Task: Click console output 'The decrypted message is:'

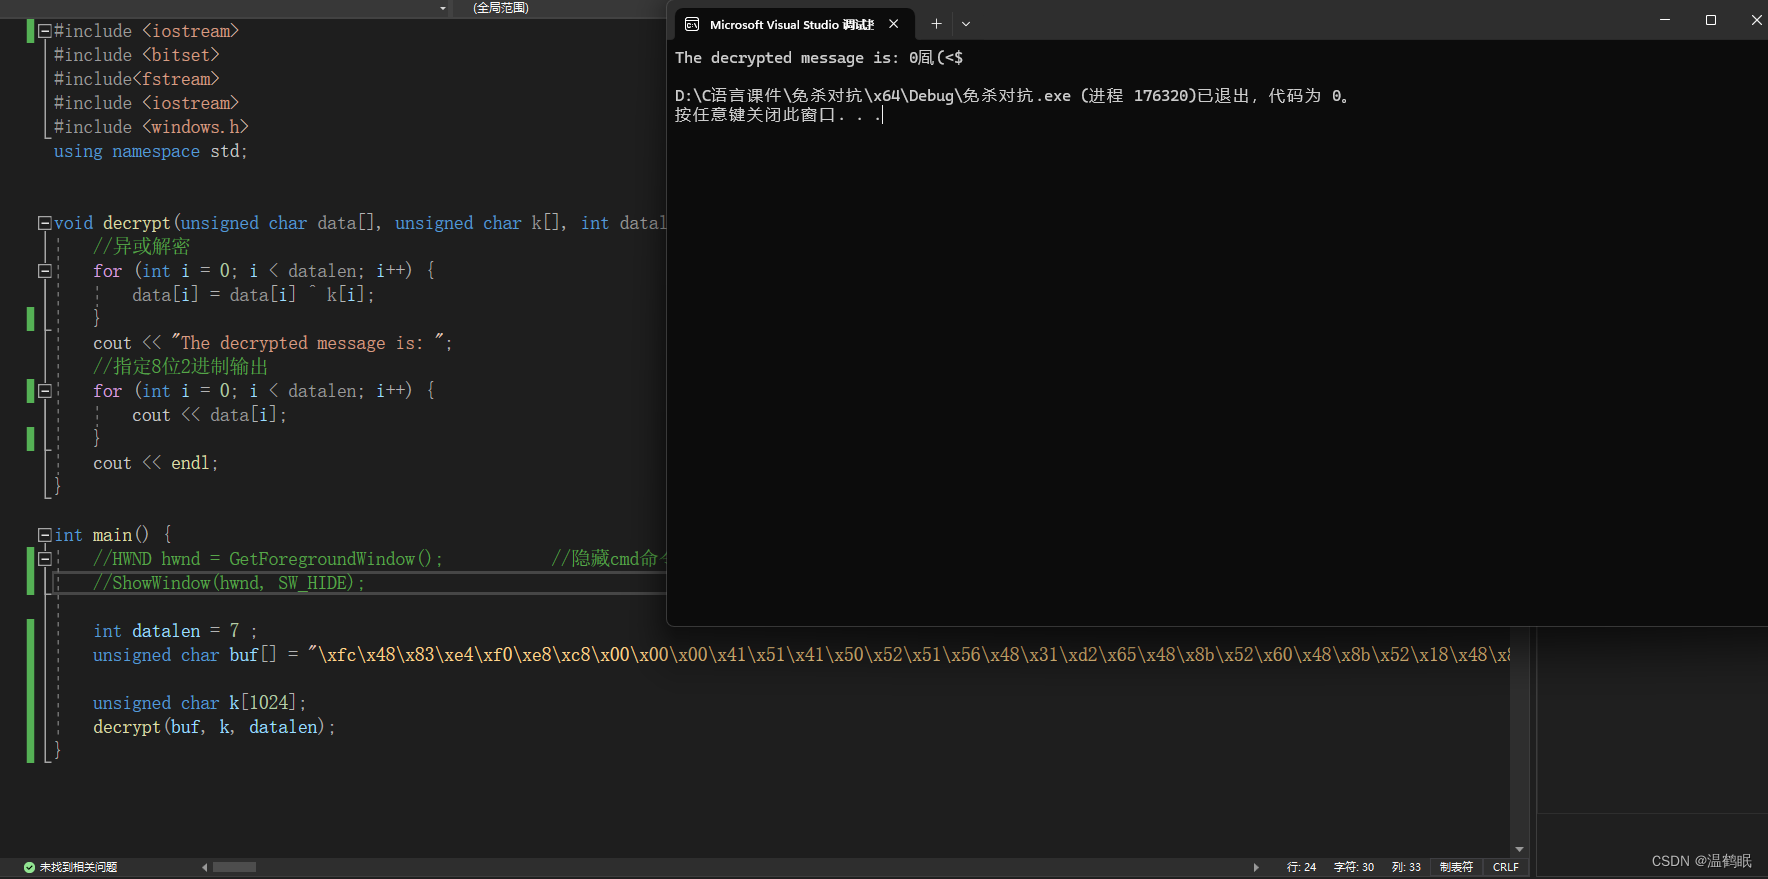Action: click(787, 58)
